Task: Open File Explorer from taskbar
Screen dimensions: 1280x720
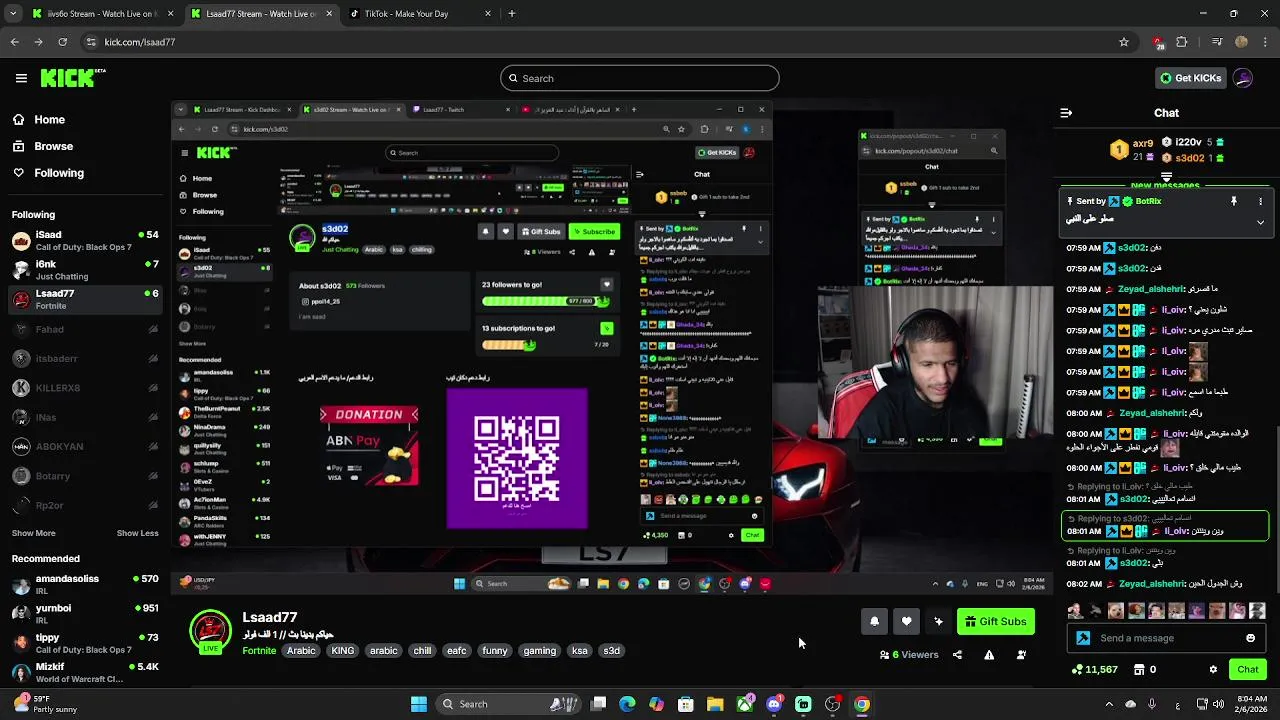Action: click(715, 704)
